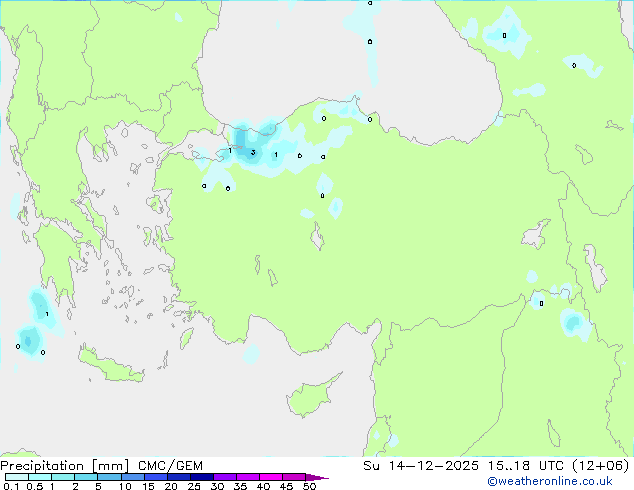The height and width of the screenshot is (490, 634).
Task: Click Lake Van outline in eastern Turkey
Action: tap(538, 236)
